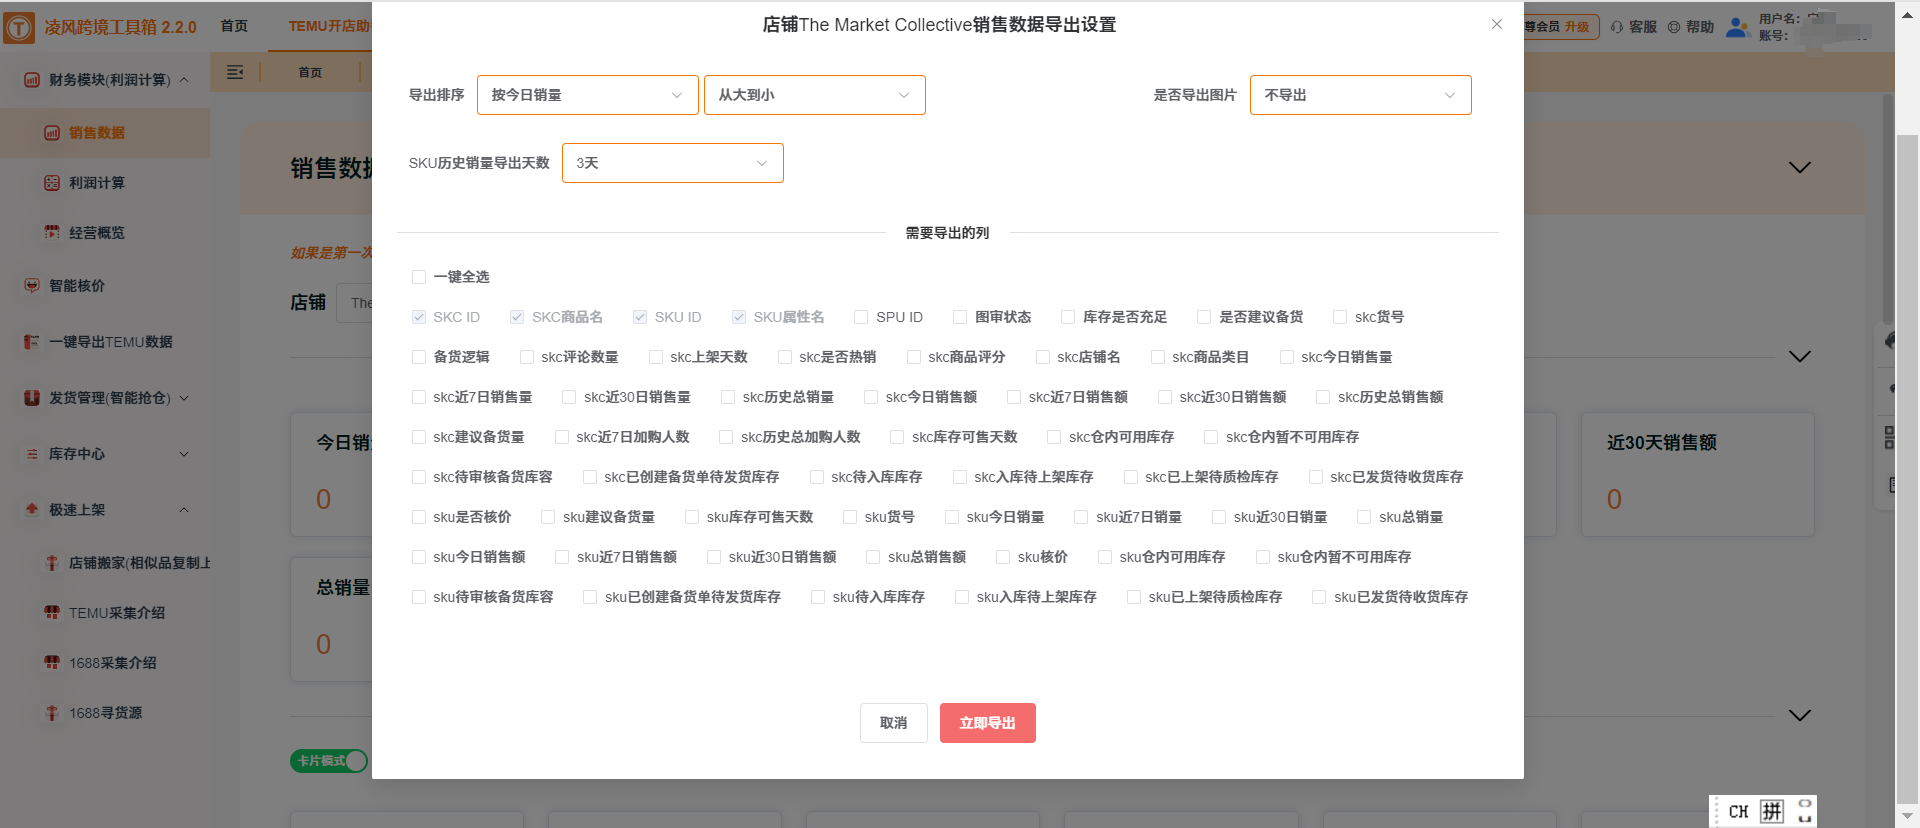
Task: Tick the 库存是否充足 checkbox
Action: pyautogui.click(x=1068, y=317)
